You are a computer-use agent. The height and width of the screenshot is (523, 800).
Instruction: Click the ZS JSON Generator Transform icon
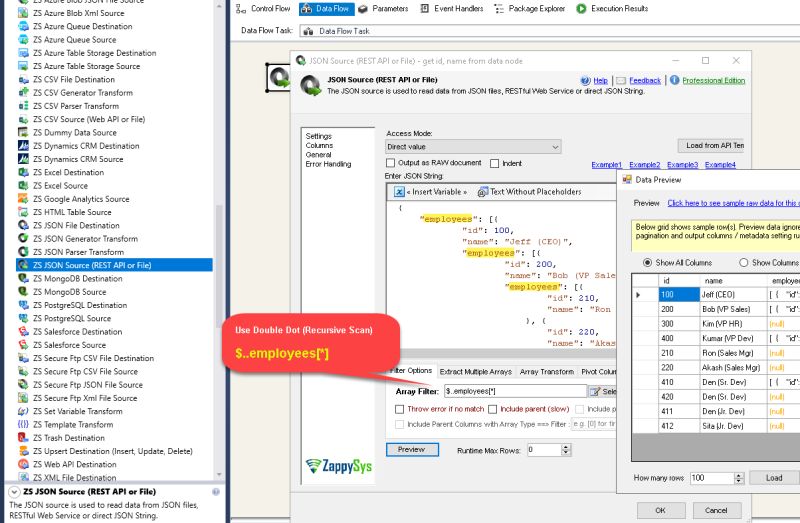(23, 238)
